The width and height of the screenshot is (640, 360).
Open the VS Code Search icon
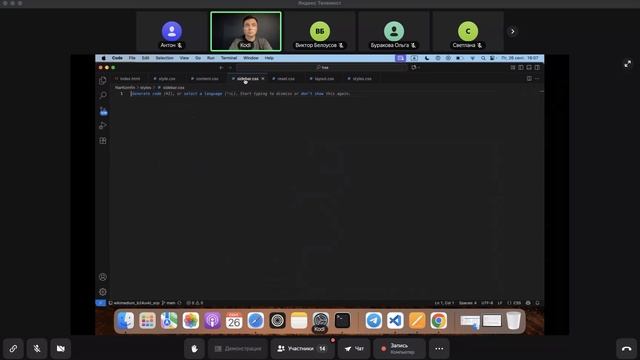[x=103, y=95]
